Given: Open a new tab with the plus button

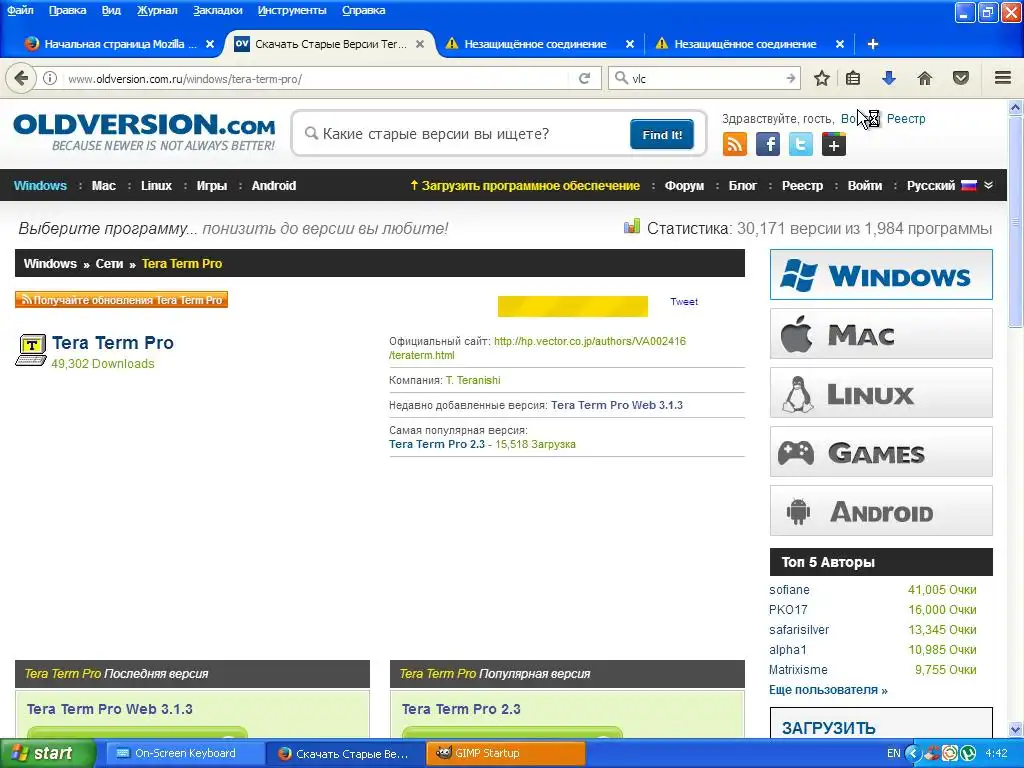Looking at the screenshot, I should pos(872,44).
